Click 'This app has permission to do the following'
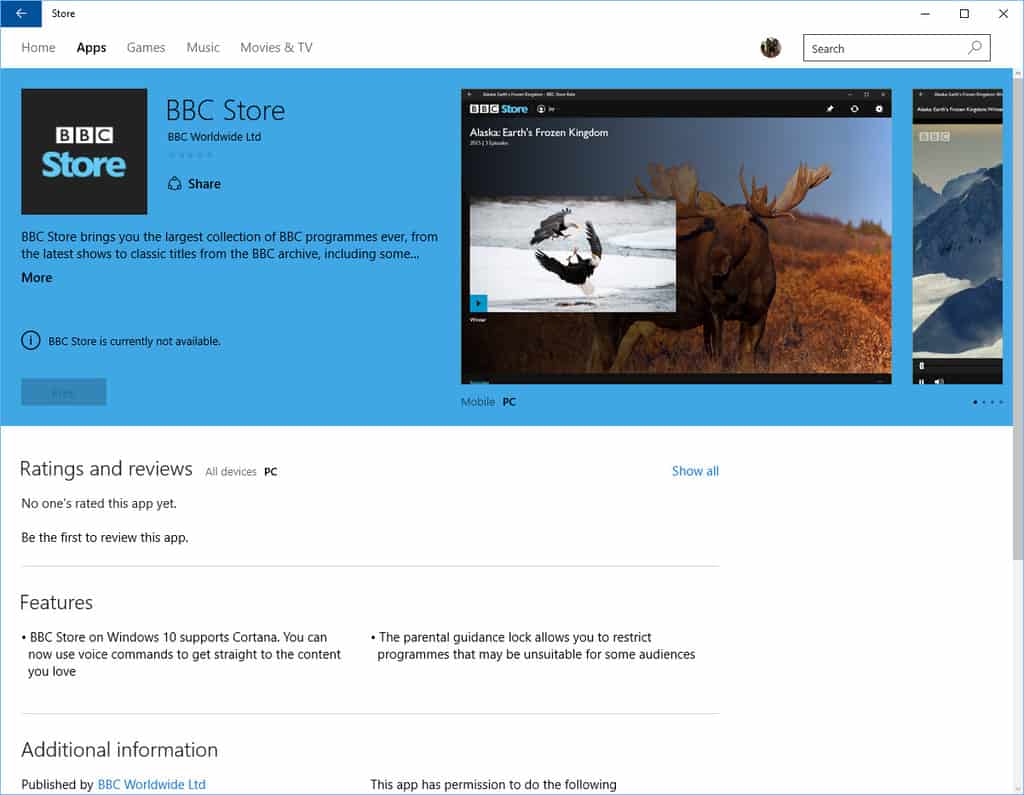 pyautogui.click(x=494, y=784)
